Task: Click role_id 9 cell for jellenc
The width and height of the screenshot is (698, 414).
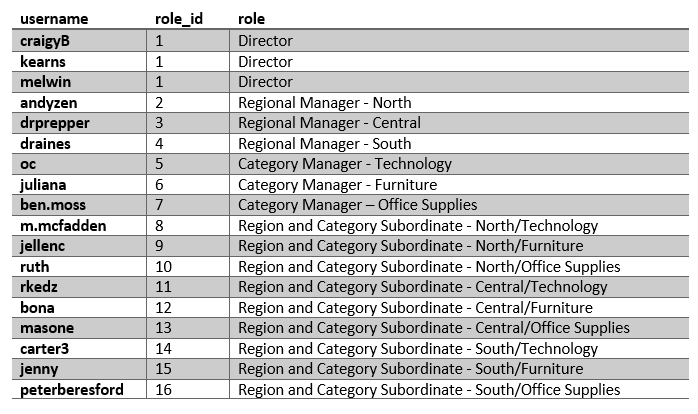Action: point(160,246)
